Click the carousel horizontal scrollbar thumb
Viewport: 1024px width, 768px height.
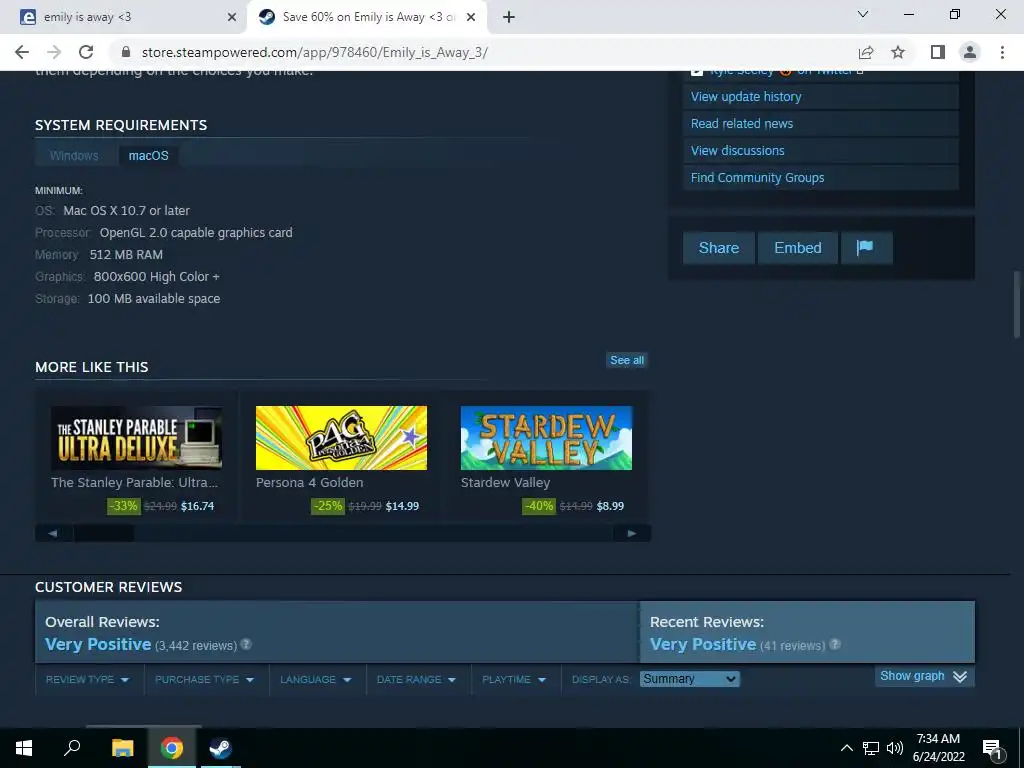[104, 534]
